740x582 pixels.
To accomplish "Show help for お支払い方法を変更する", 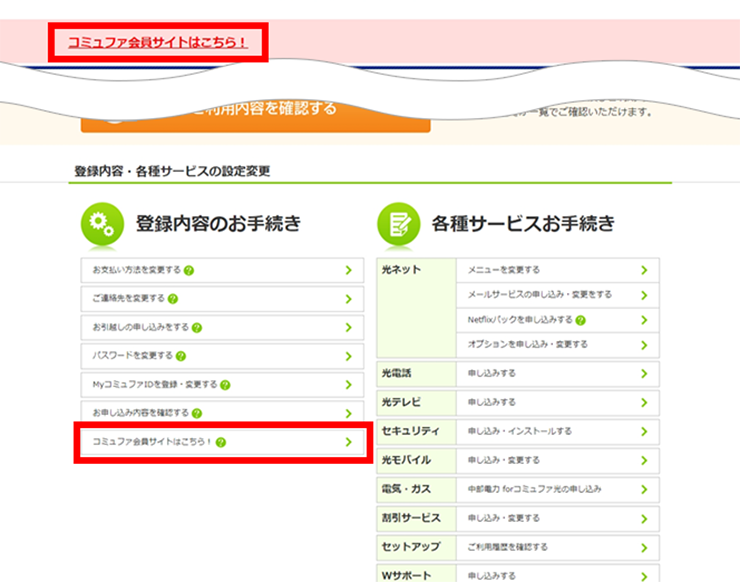I will [189, 270].
